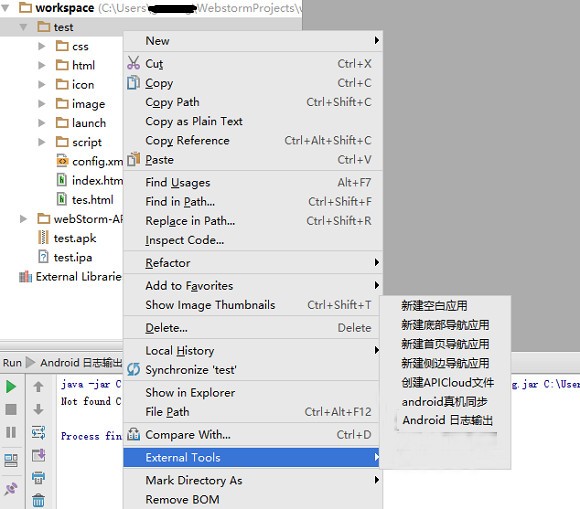Select 新建空白应用 external tool

click(x=446, y=306)
